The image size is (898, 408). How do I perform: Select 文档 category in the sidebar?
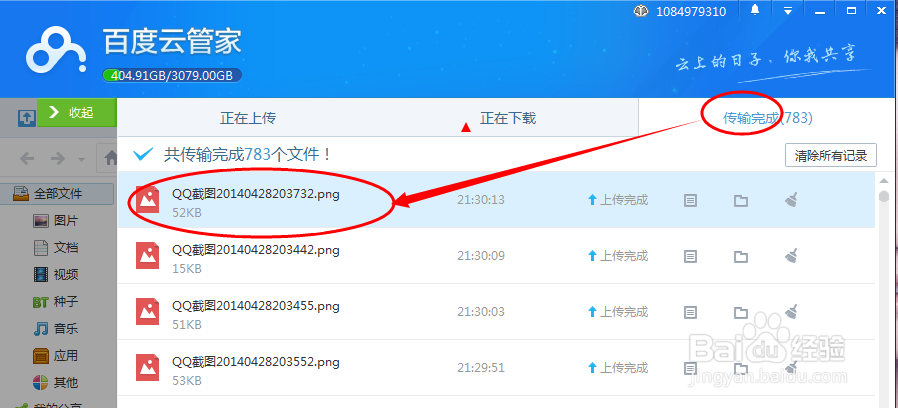[x=57, y=248]
